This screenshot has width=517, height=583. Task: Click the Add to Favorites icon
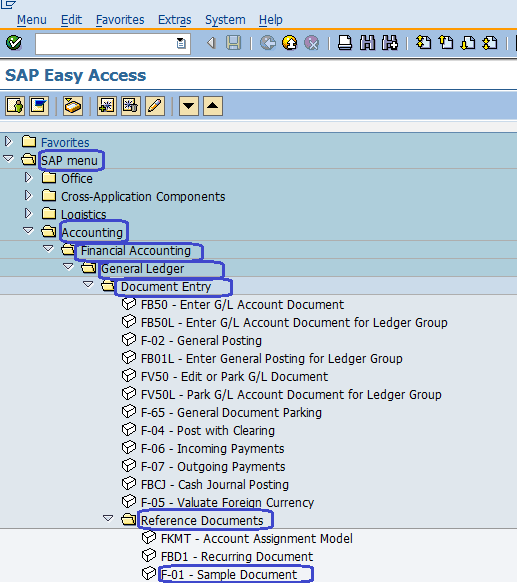[107, 106]
